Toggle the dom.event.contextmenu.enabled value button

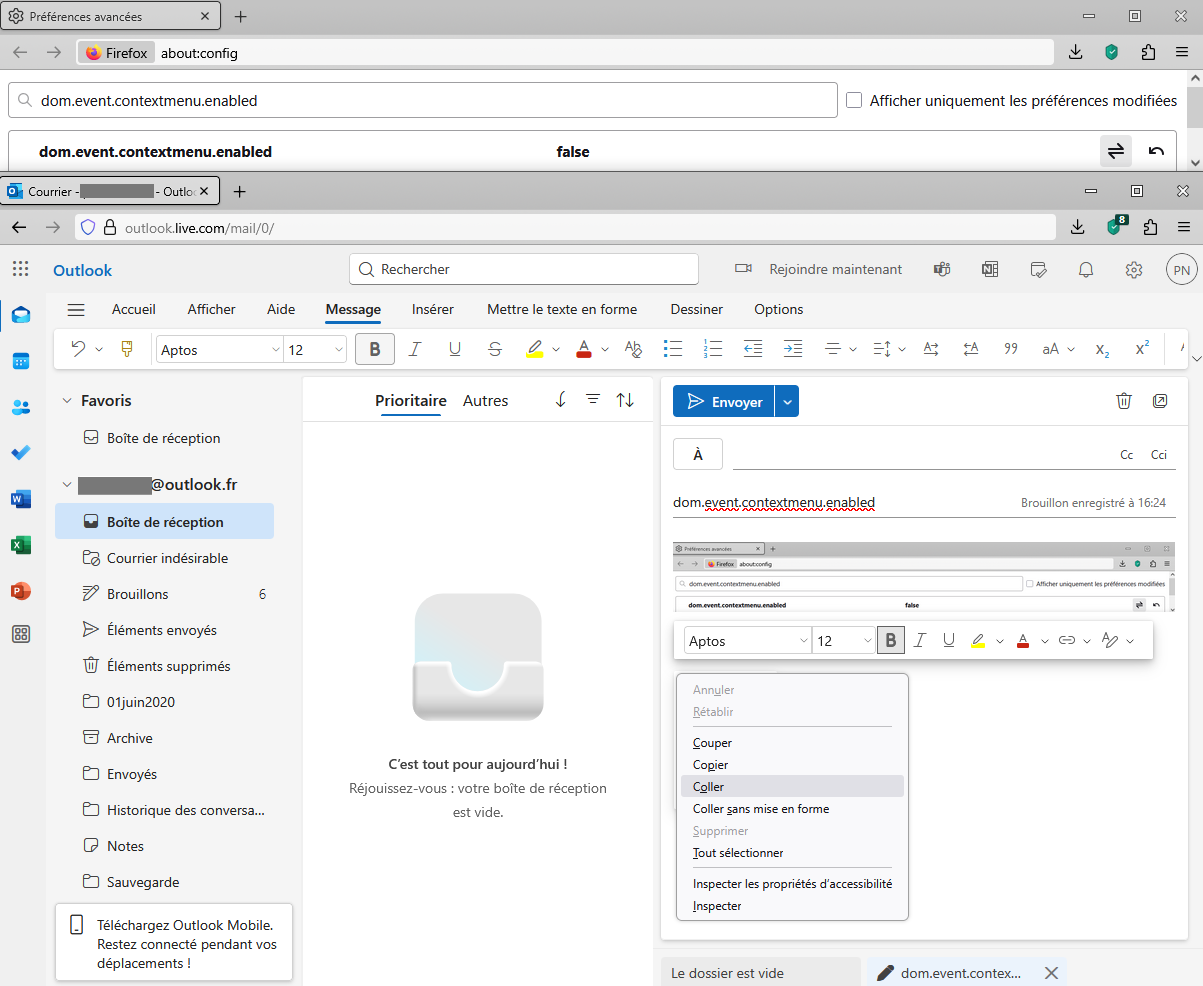(1116, 152)
